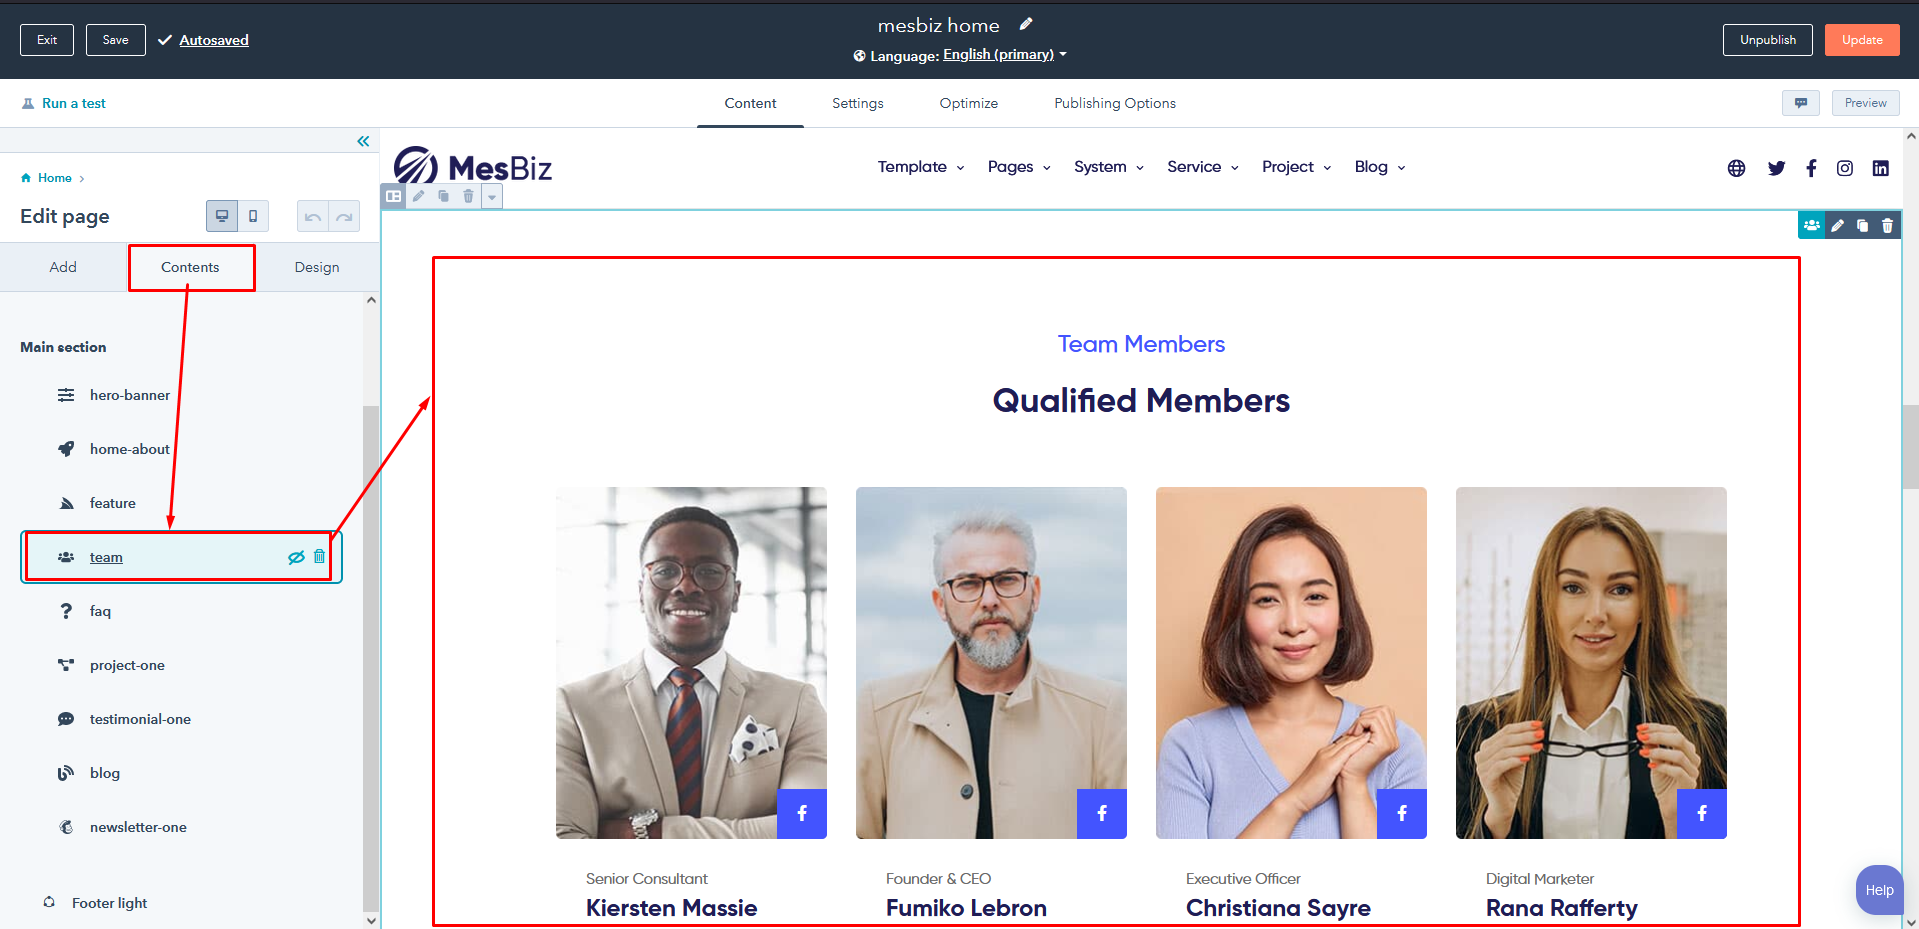This screenshot has width=1919, height=929.
Task: Click LinkedIn icon in site header
Action: pyautogui.click(x=1881, y=168)
